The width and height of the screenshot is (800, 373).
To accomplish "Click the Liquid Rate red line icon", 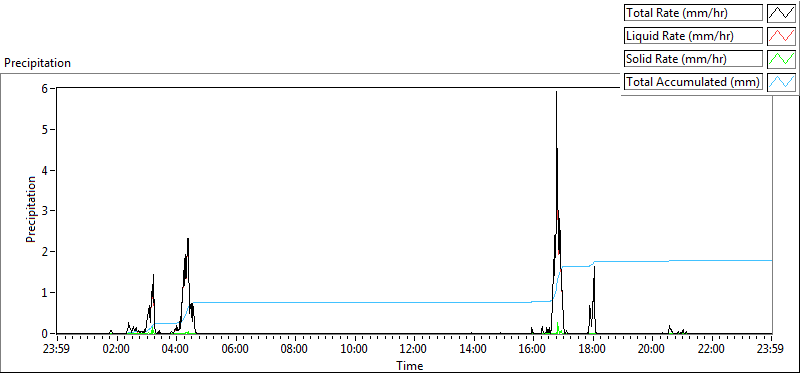I will [781, 36].
